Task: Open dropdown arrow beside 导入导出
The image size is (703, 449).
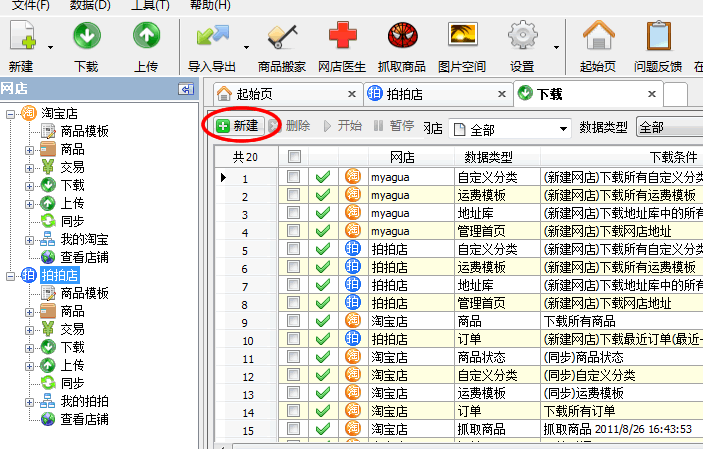Action: (x=246, y=47)
